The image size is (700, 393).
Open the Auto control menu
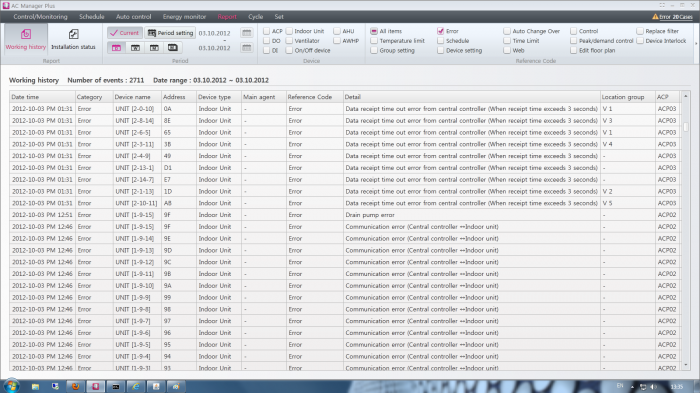[x=133, y=17]
